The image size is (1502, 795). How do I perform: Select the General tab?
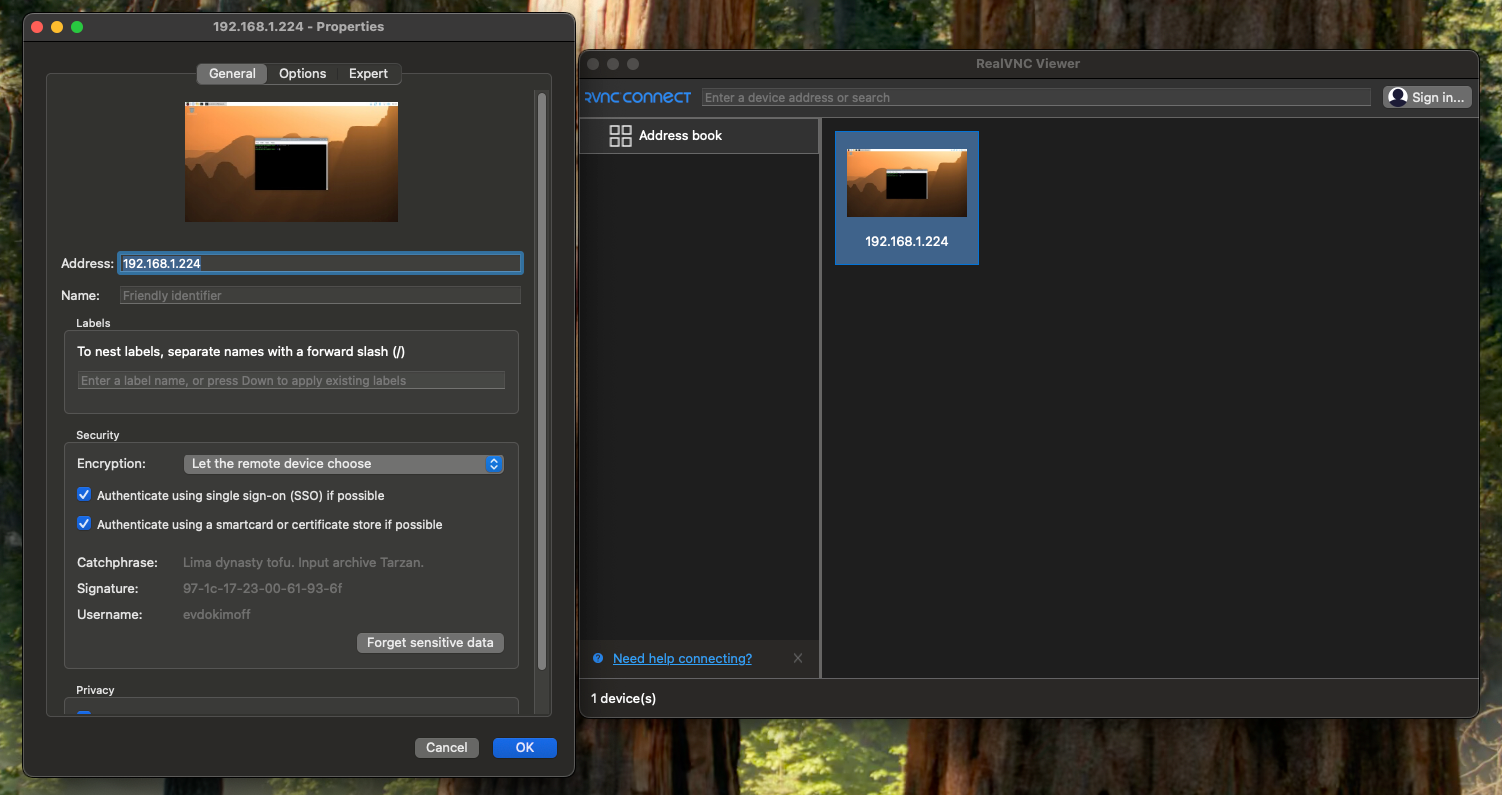232,73
